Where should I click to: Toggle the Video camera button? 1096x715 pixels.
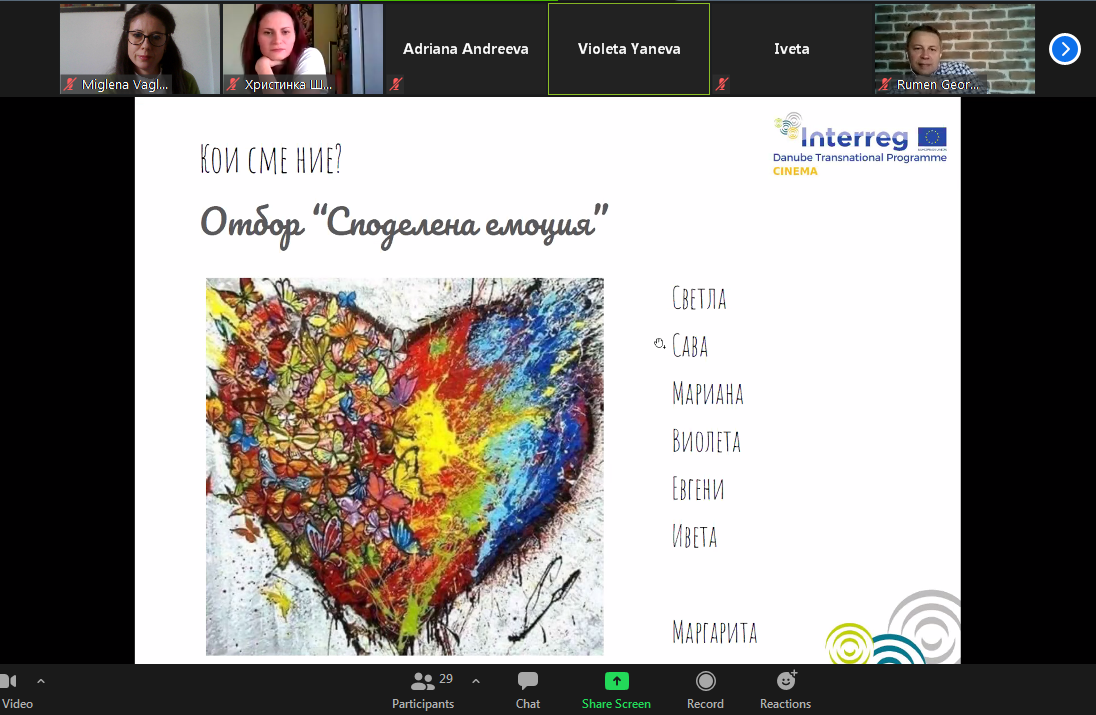pos(10,683)
